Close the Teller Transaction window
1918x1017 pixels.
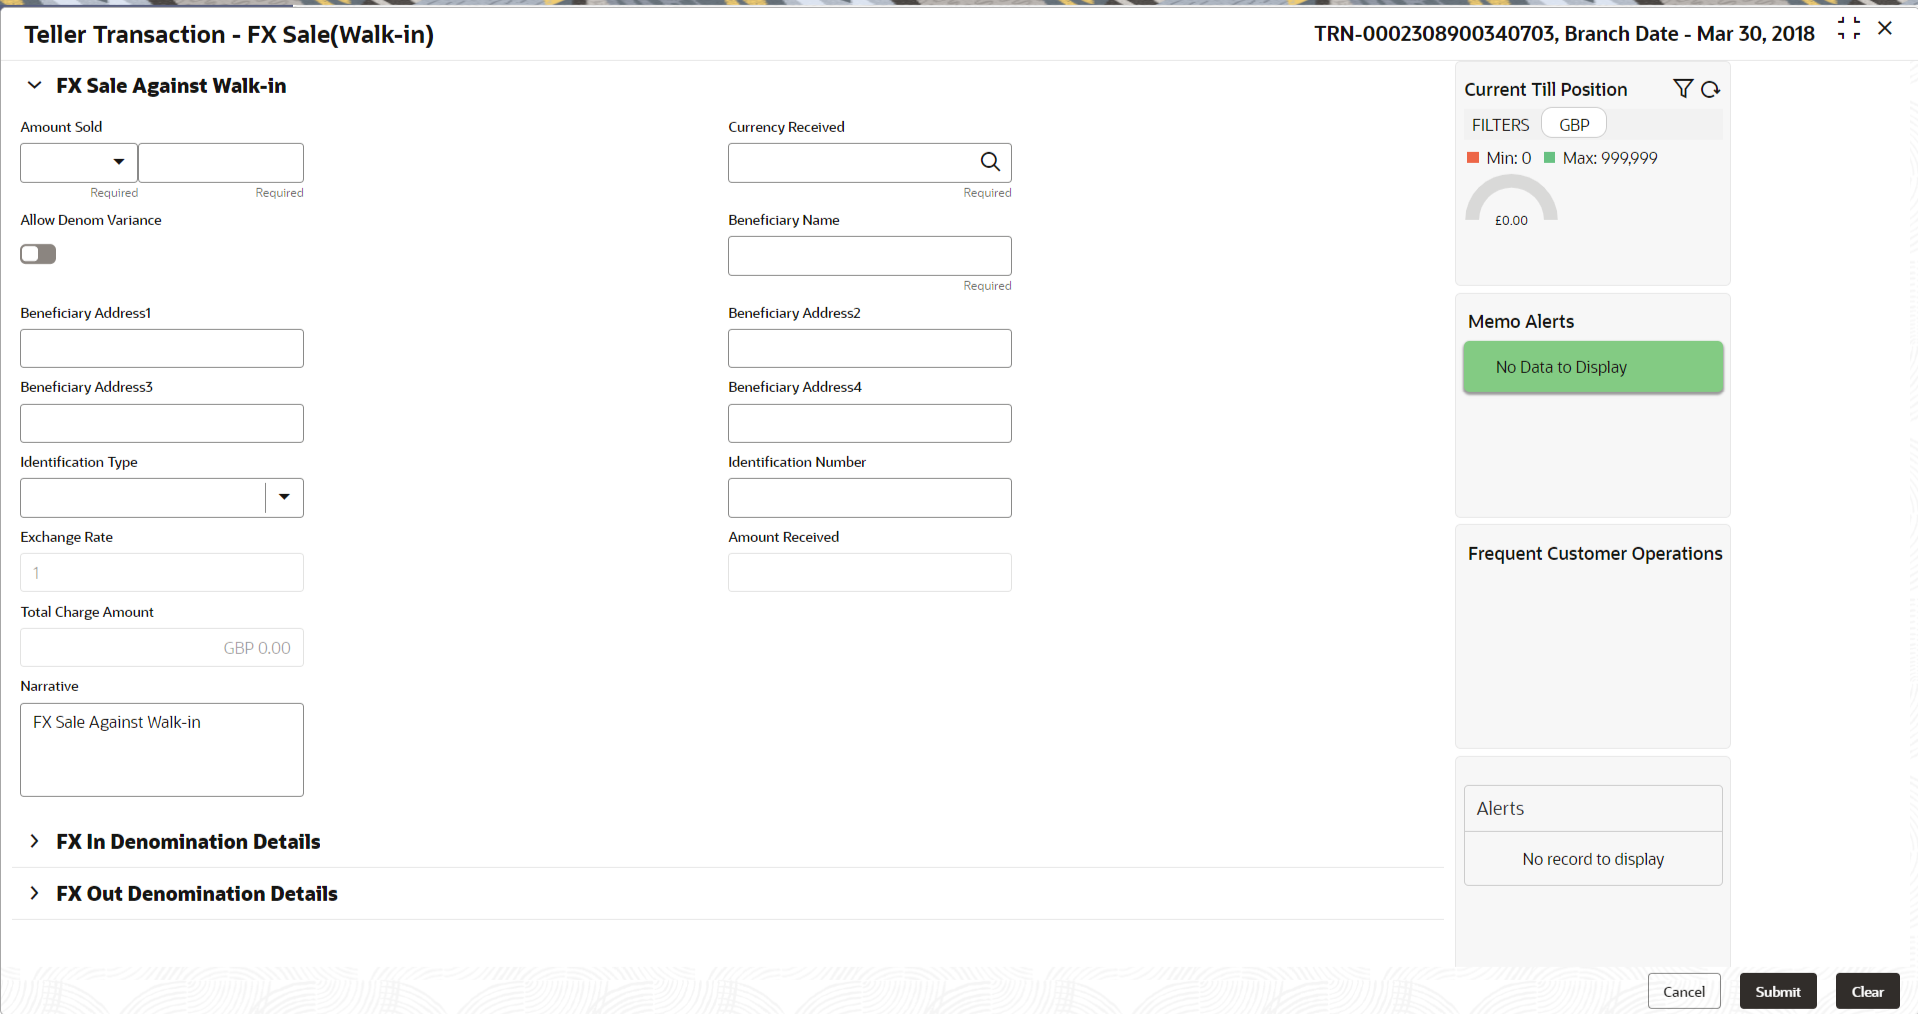[1885, 29]
